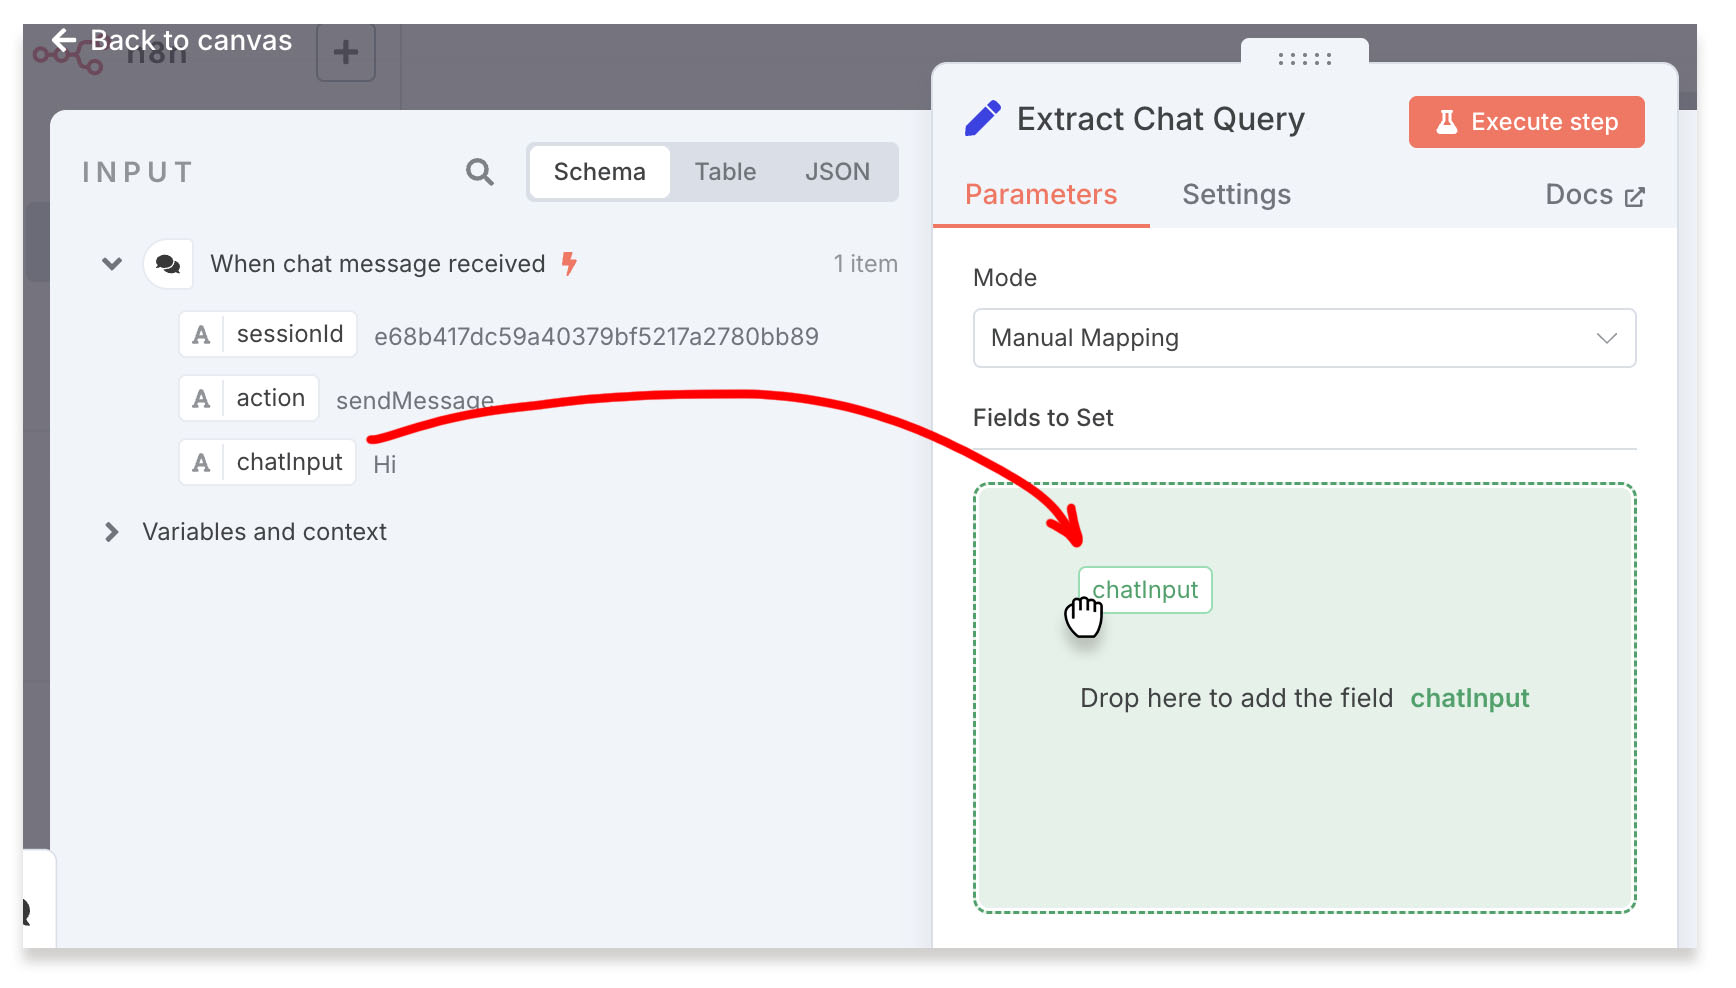Expand Variables and context section
The height and width of the screenshot is (988, 1736).
[112, 532]
